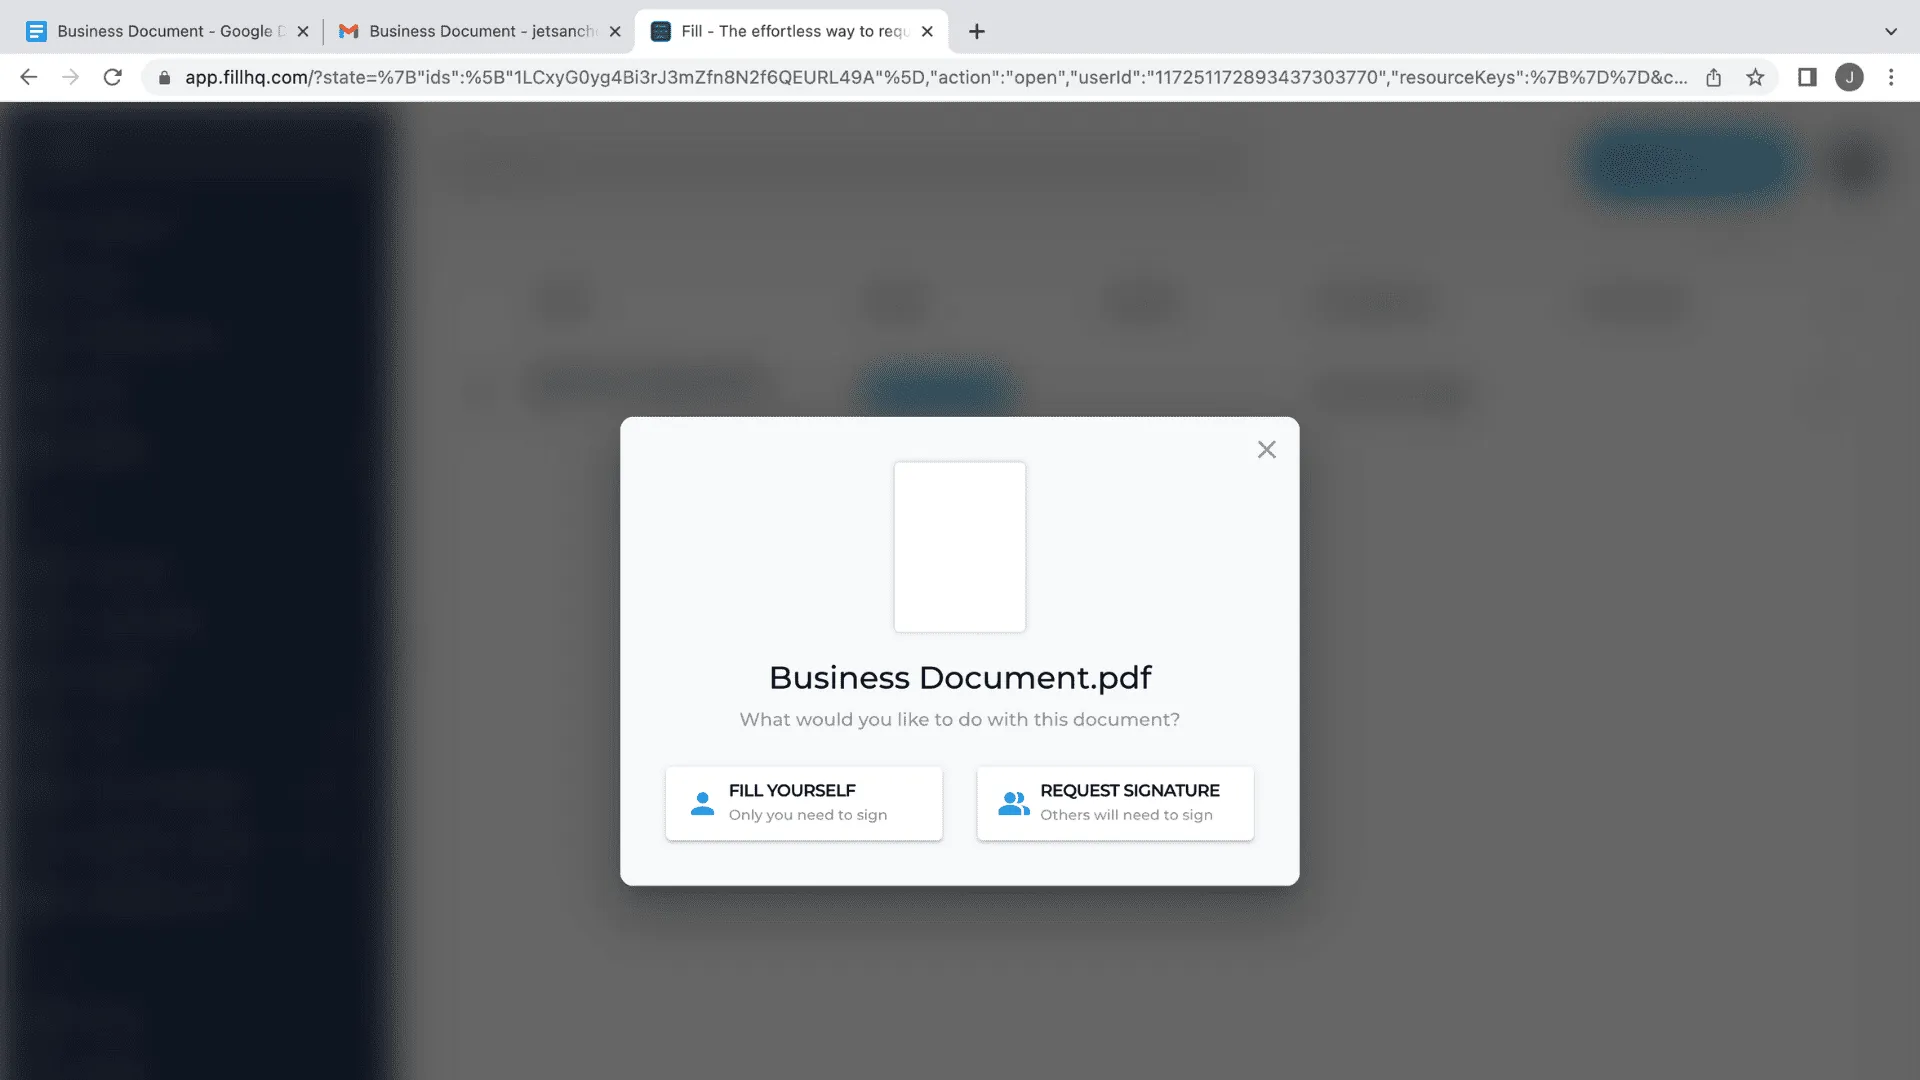Open the Chrome three-dot menu
Image resolution: width=1920 pixels, height=1080 pixels.
[x=1890, y=77]
